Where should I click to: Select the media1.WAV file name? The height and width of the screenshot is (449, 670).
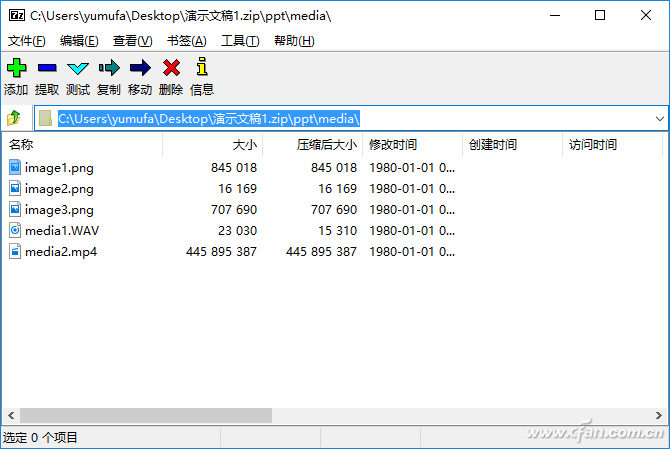[x=62, y=231]
